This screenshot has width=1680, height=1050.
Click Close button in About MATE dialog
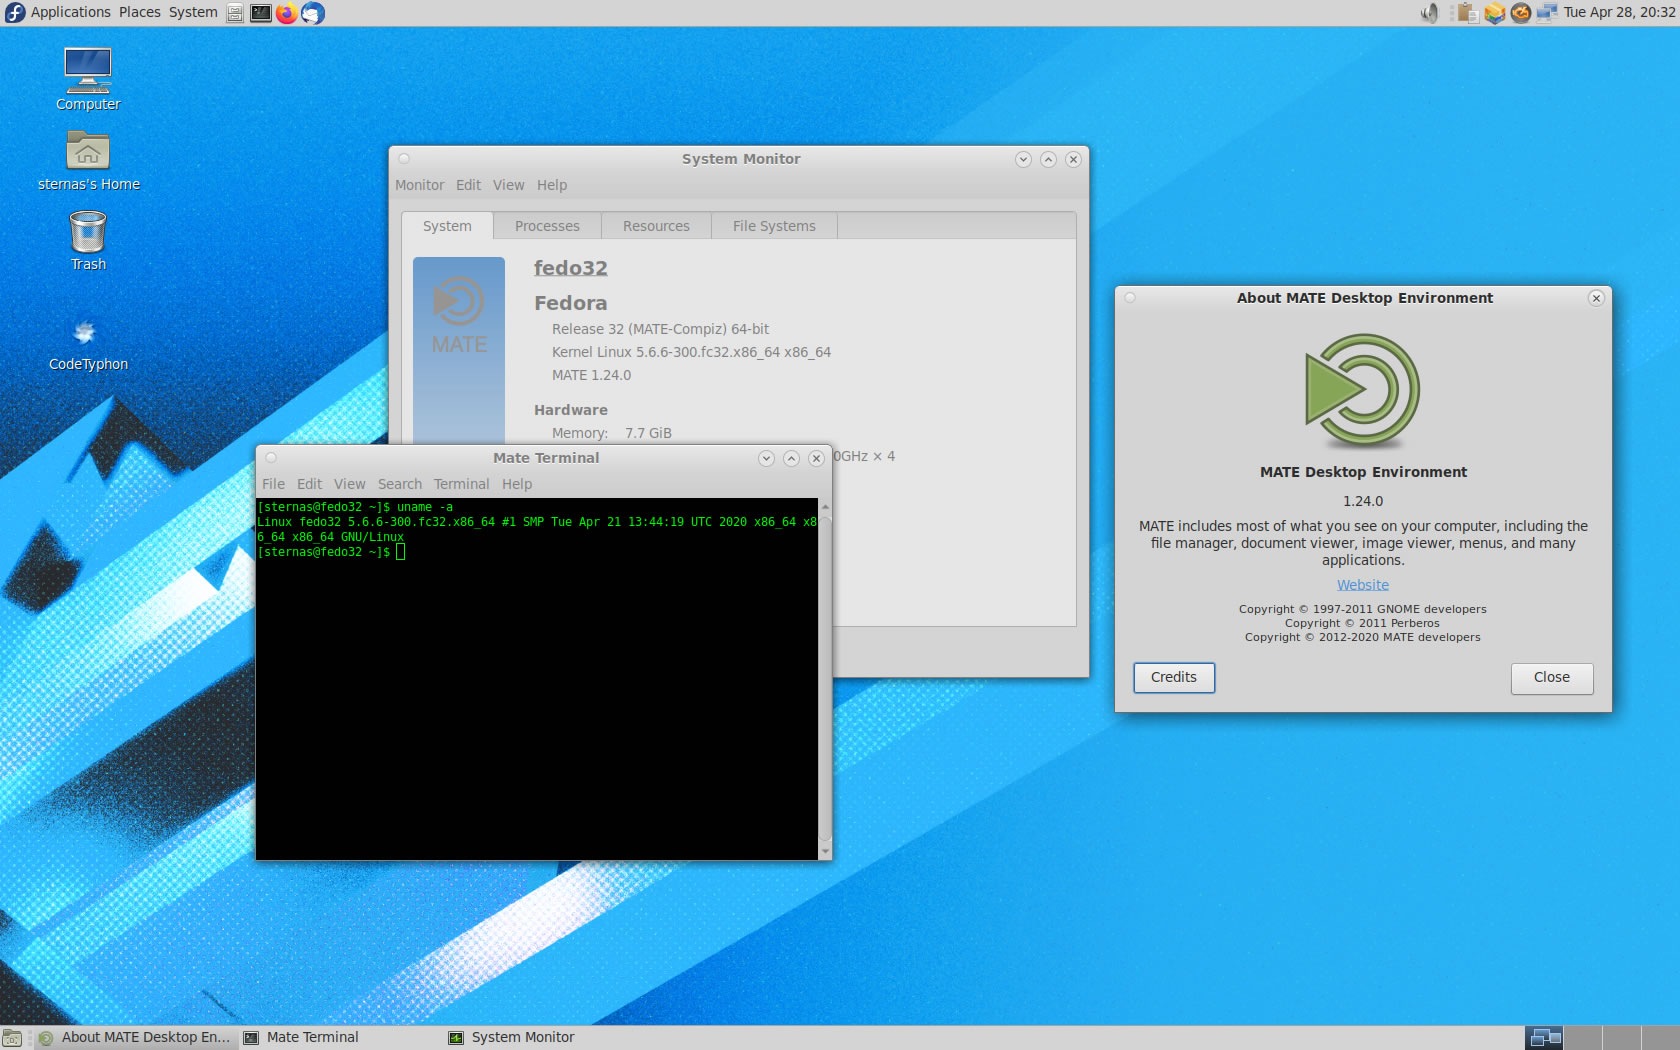point(1552,677)
